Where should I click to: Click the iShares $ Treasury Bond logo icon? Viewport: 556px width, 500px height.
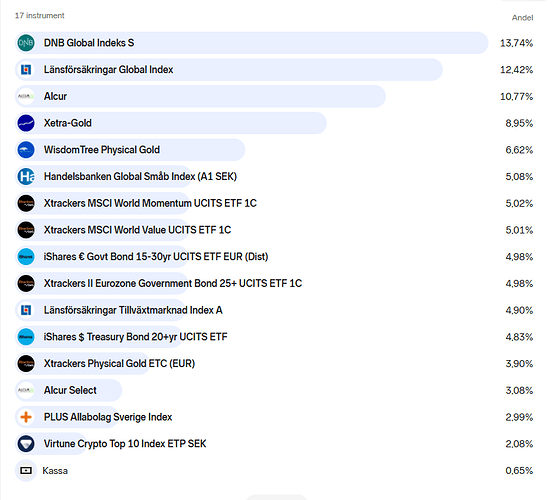click(x=26, y=337)
